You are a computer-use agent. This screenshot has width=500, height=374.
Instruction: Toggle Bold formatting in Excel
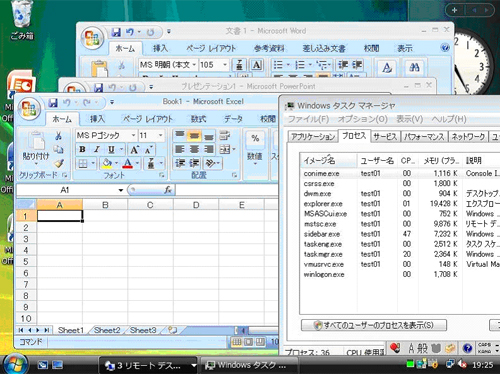[82, 149]
